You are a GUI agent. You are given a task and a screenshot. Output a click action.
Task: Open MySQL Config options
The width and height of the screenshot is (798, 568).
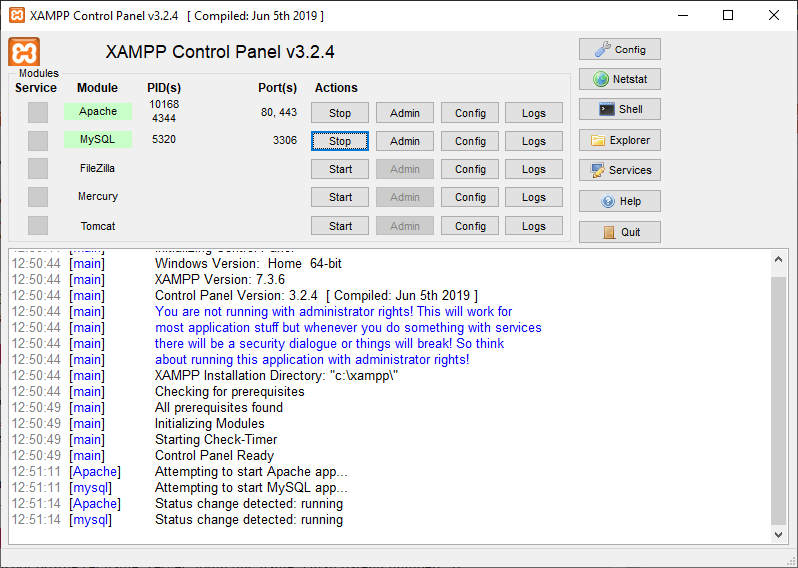click(470, 141)
